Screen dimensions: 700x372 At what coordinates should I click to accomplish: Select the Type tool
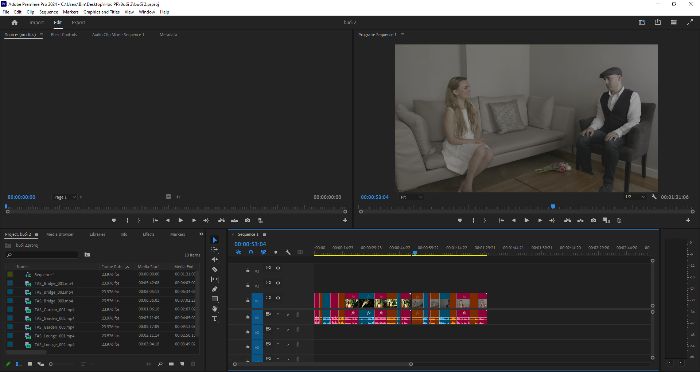(x=215, y=318)
